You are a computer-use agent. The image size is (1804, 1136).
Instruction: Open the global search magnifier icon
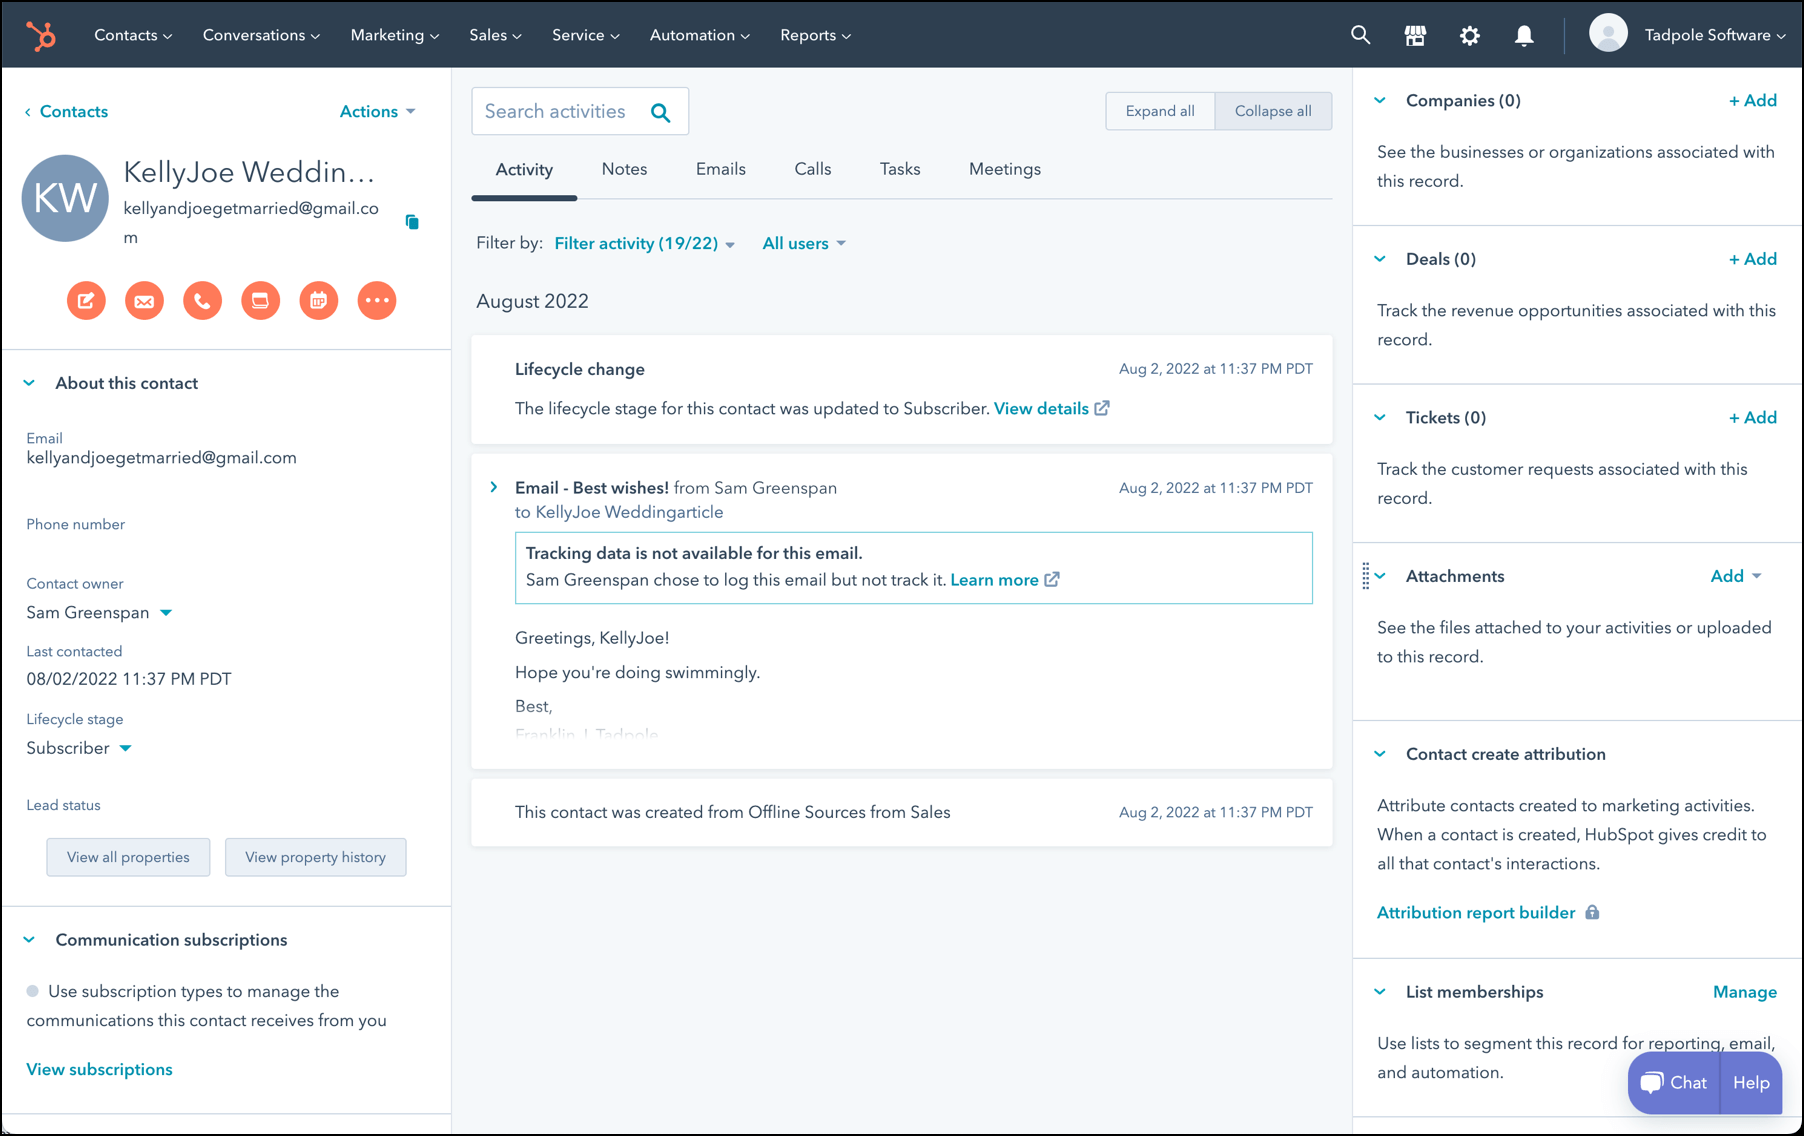pyautogui.click(x=1360, y=35)
